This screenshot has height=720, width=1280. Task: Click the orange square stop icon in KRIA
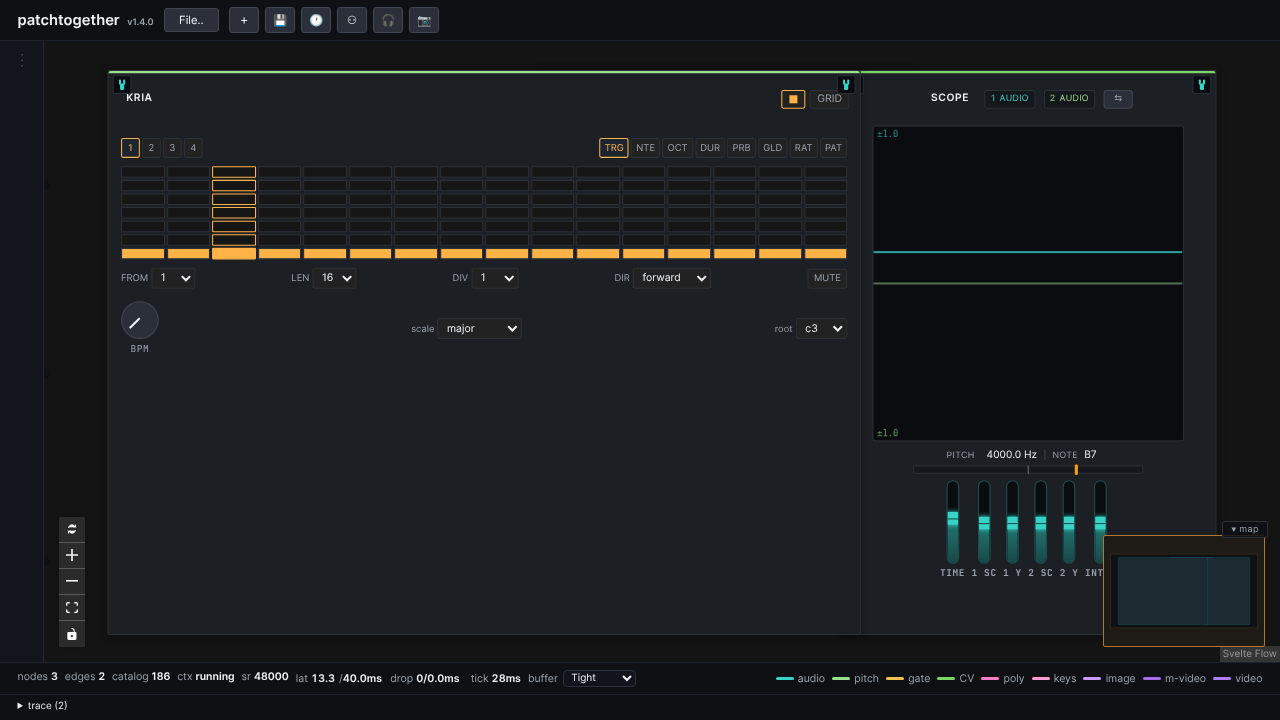point(793,99)
